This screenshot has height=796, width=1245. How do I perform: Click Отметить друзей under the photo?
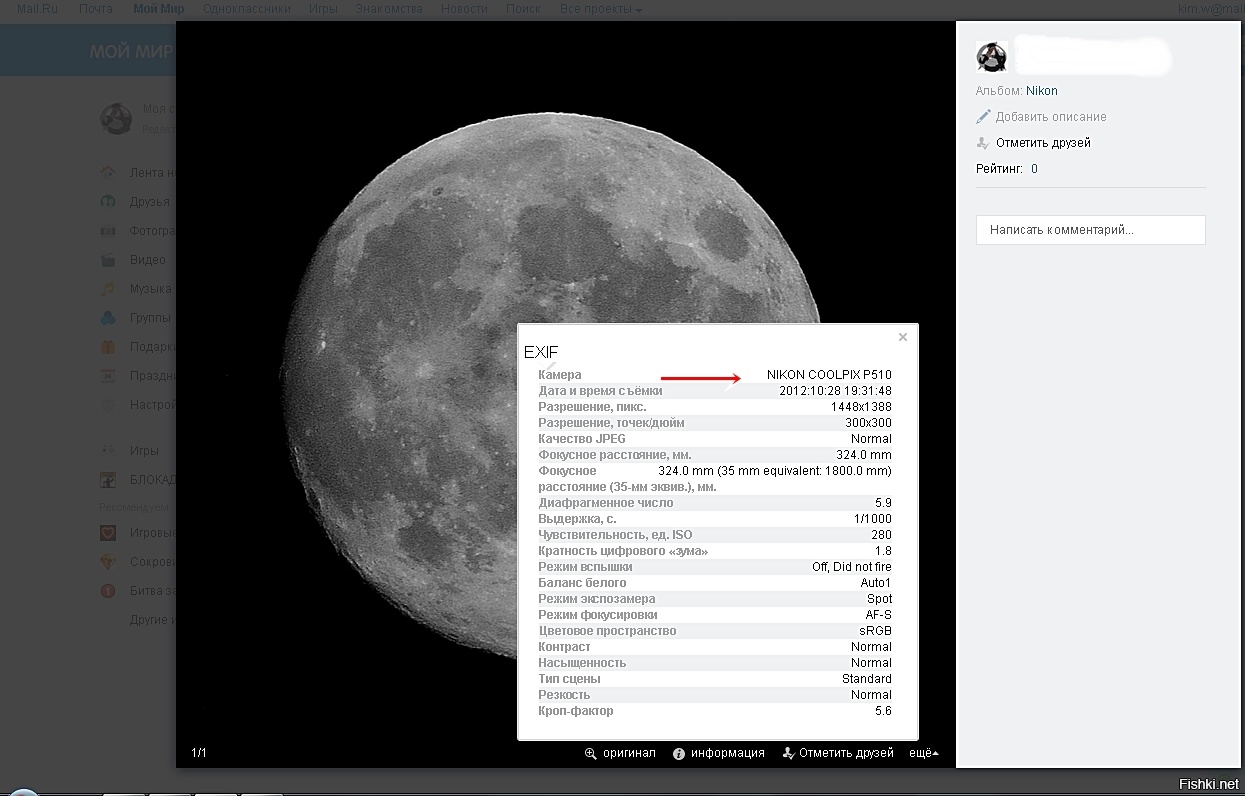846,753
